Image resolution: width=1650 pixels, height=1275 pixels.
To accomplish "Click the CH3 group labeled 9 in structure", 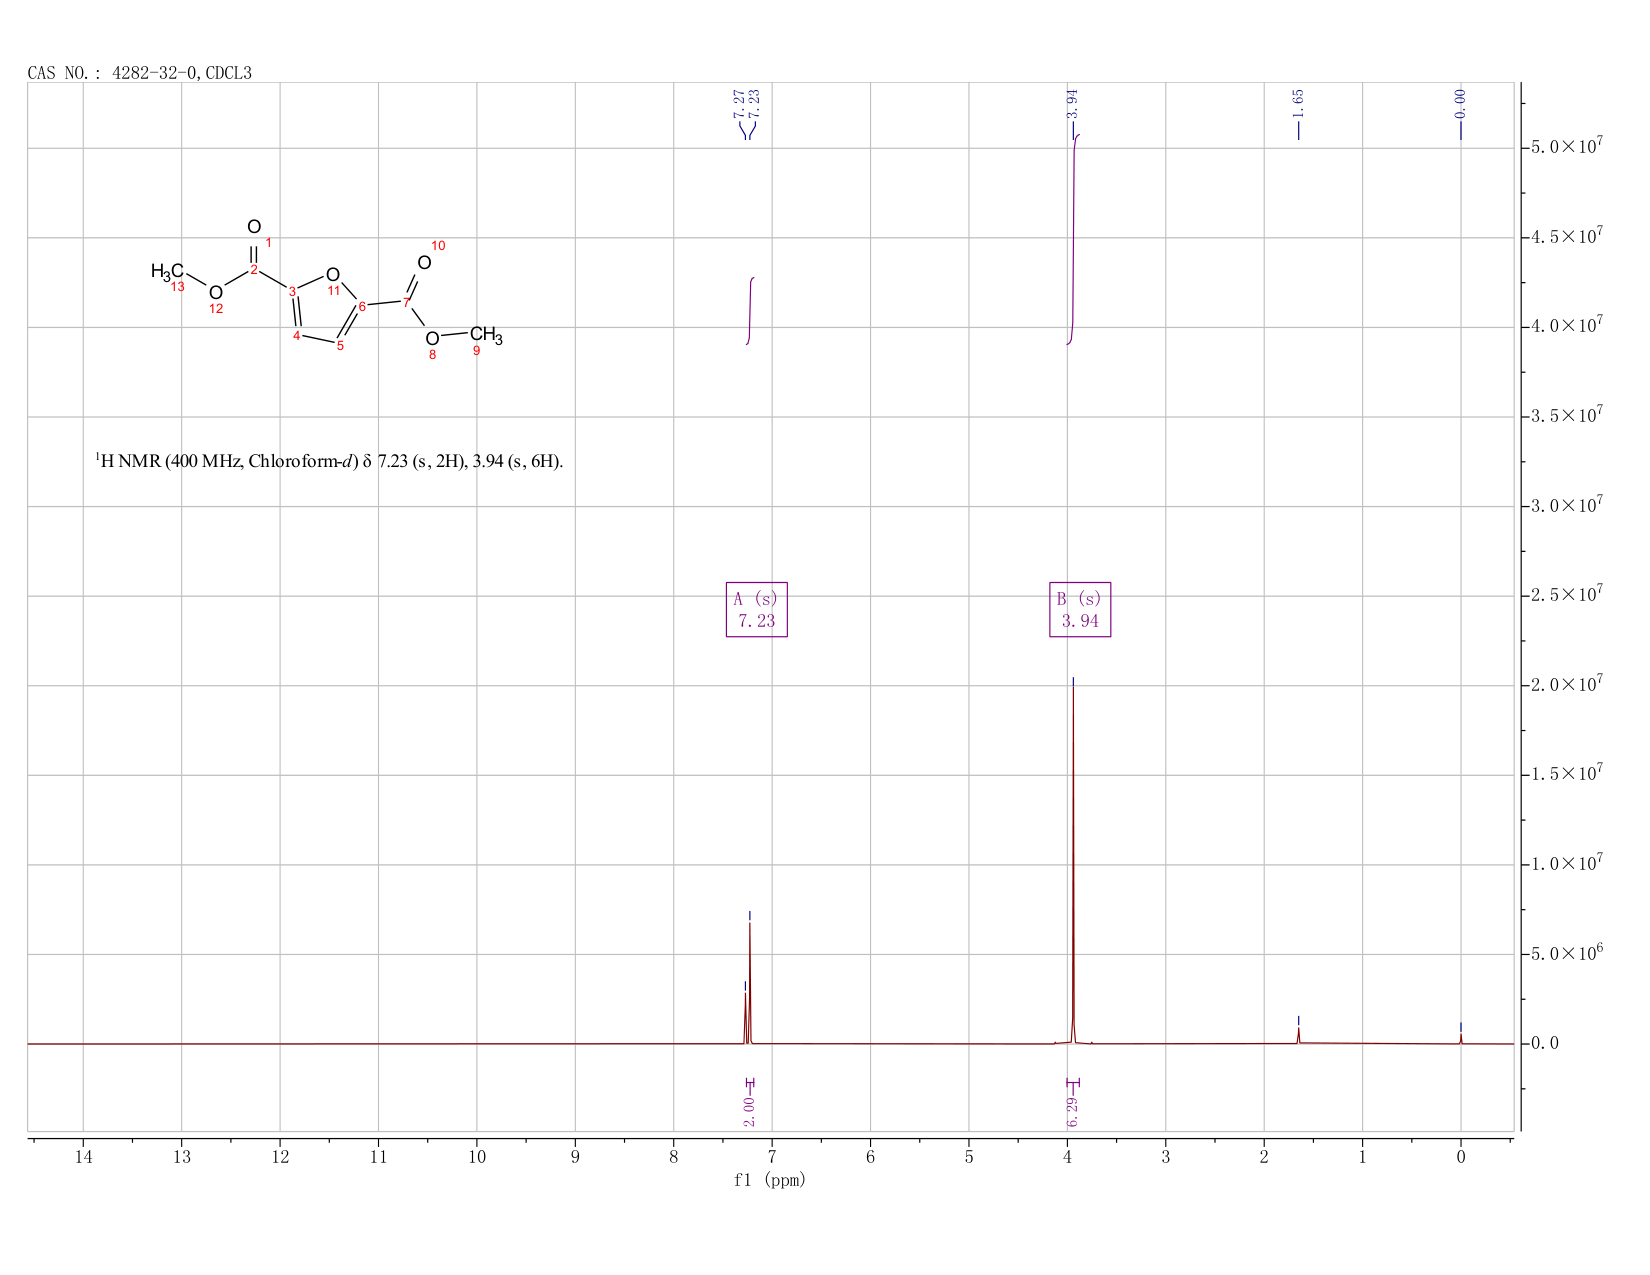I will click(x=487, y=335).
